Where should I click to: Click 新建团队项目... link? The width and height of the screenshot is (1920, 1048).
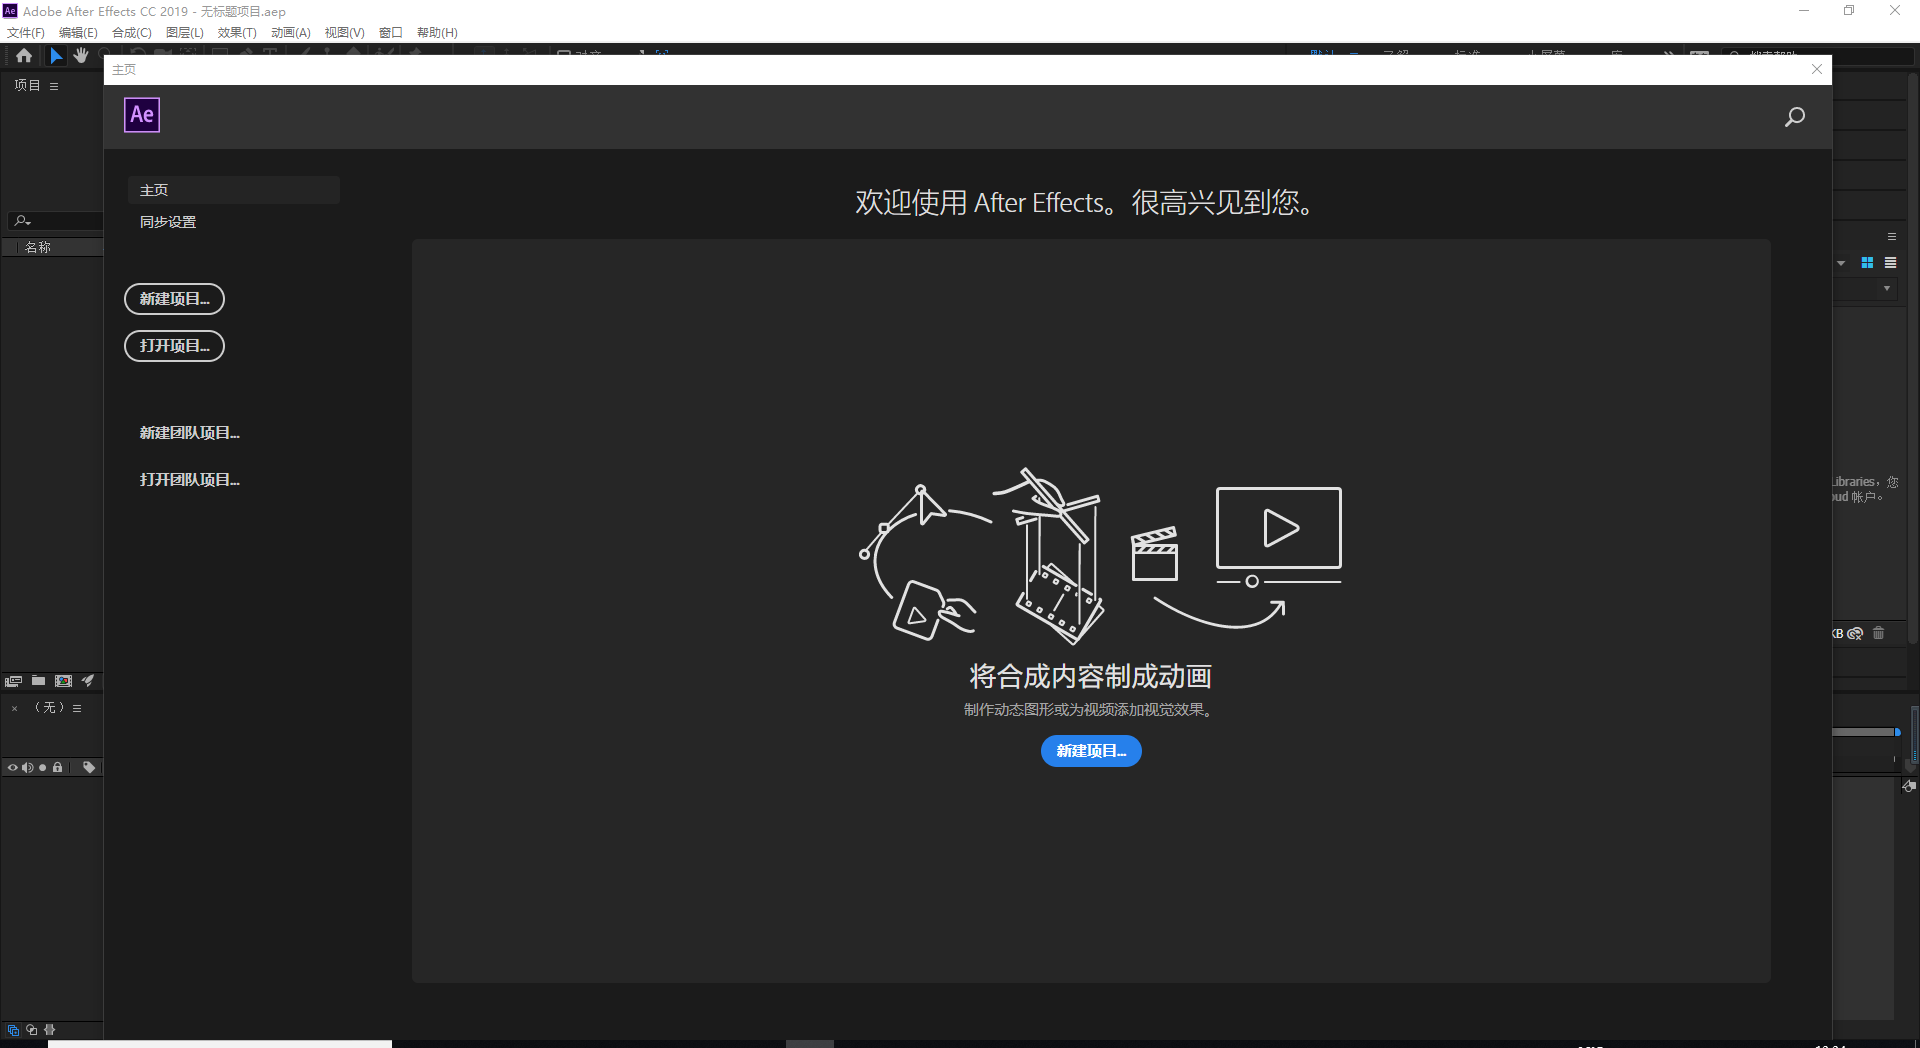coord(190,433)
